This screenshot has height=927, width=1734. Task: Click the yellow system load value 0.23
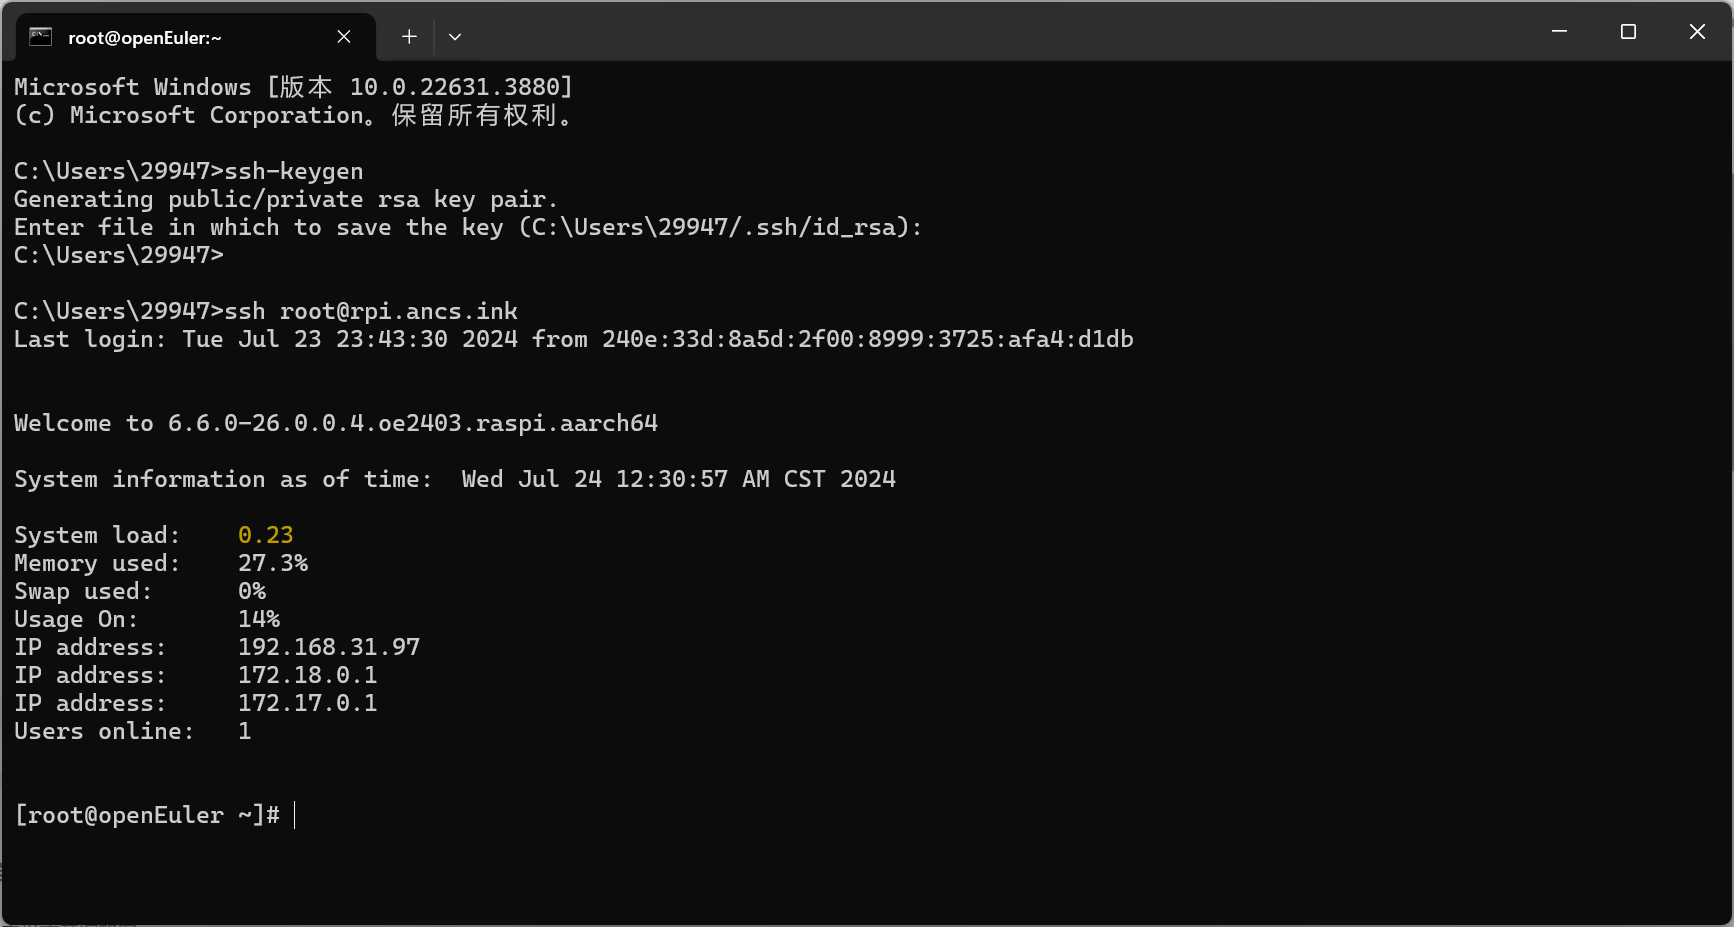tap(265, 535)
